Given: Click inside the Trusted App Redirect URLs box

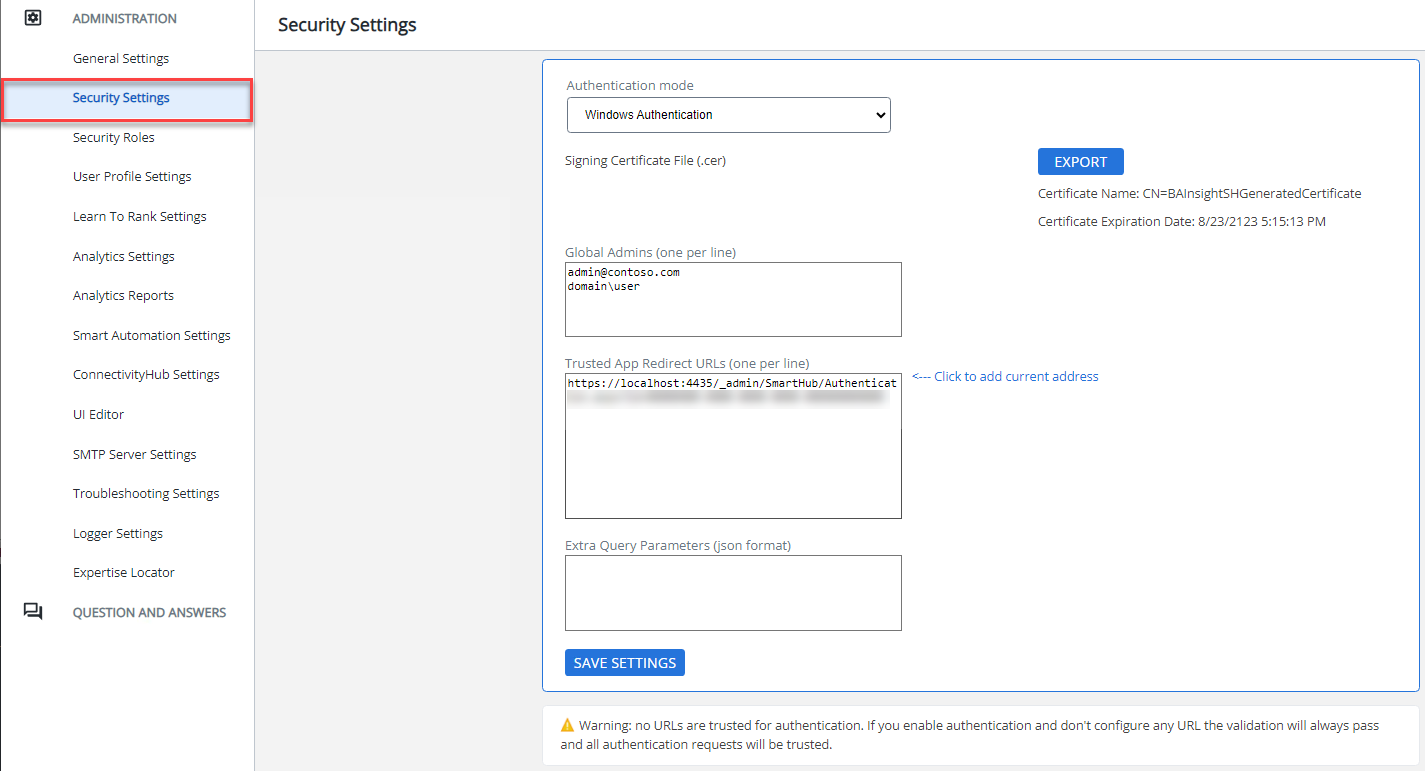Looking at the screenshot, I should click(x=733, y=460).
